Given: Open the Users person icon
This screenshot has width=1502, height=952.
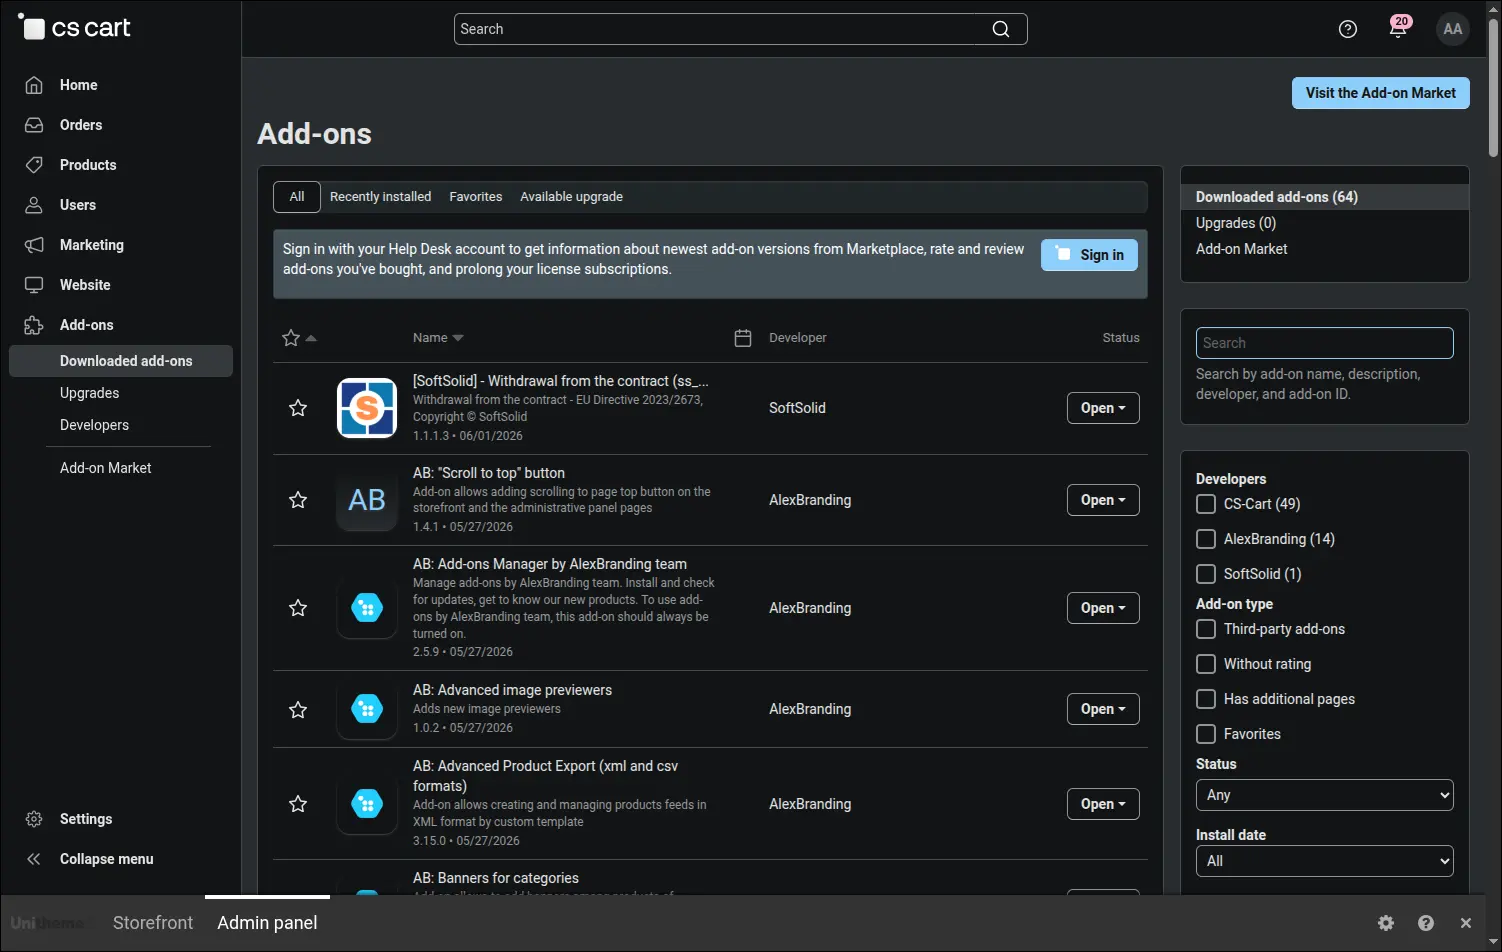Looking at the screenshot, I should point(34,205).
